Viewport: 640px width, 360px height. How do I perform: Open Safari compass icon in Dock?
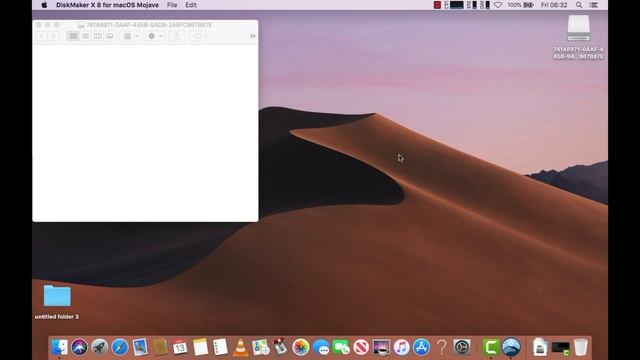120,347
